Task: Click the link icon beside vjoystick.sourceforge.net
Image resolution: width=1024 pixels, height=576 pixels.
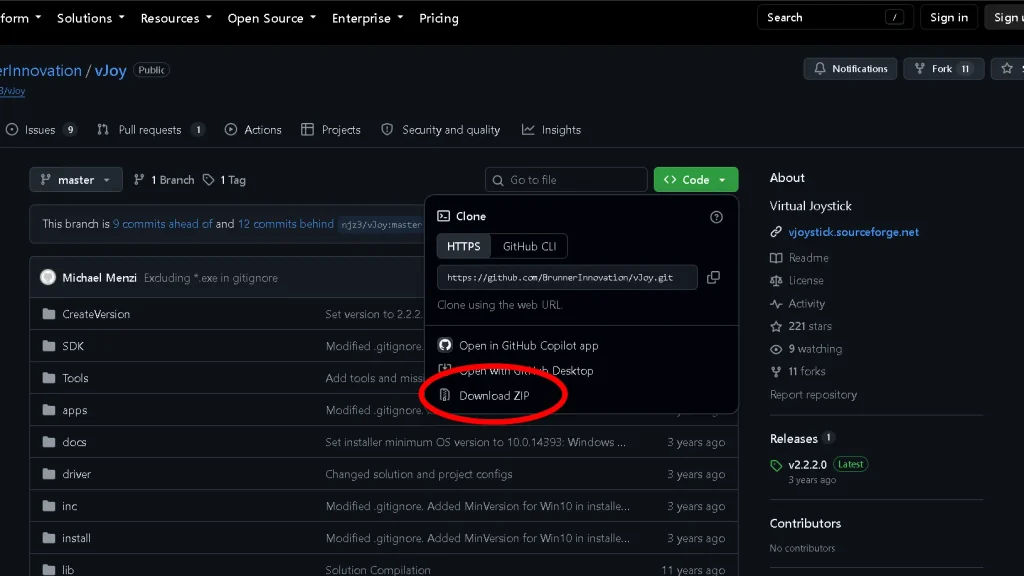Action: (776, 232)
